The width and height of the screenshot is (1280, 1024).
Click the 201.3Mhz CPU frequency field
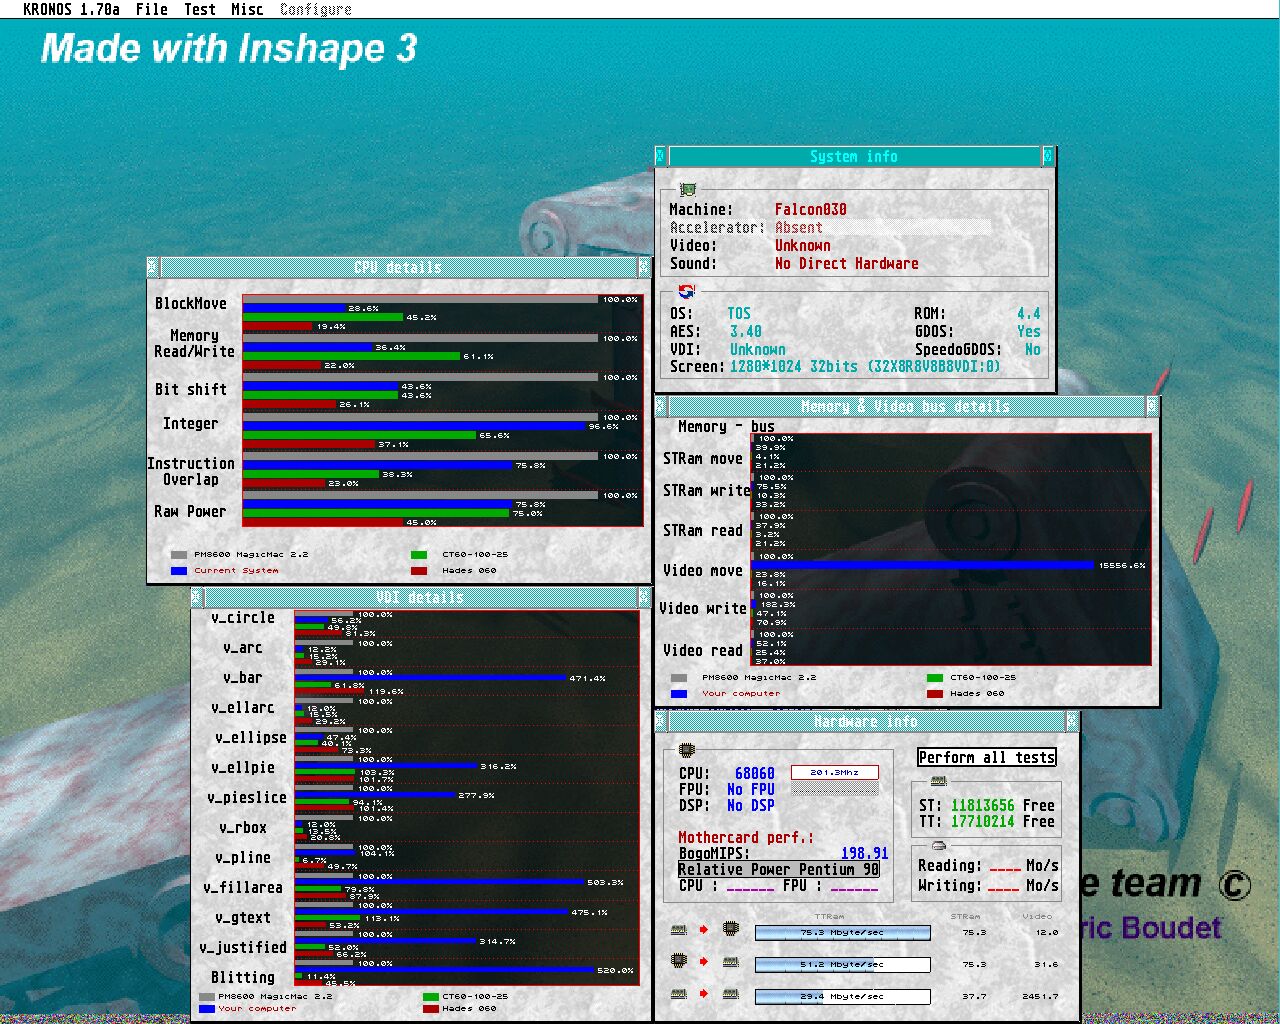pyautogui.click(x=834, y=772)
